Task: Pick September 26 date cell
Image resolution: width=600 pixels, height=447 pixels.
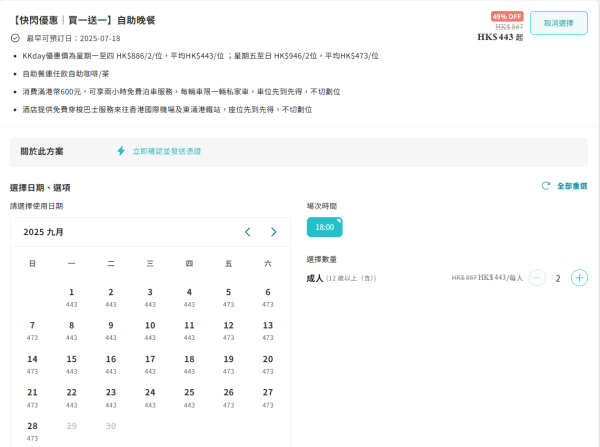Action: click(x=228, y=398)
